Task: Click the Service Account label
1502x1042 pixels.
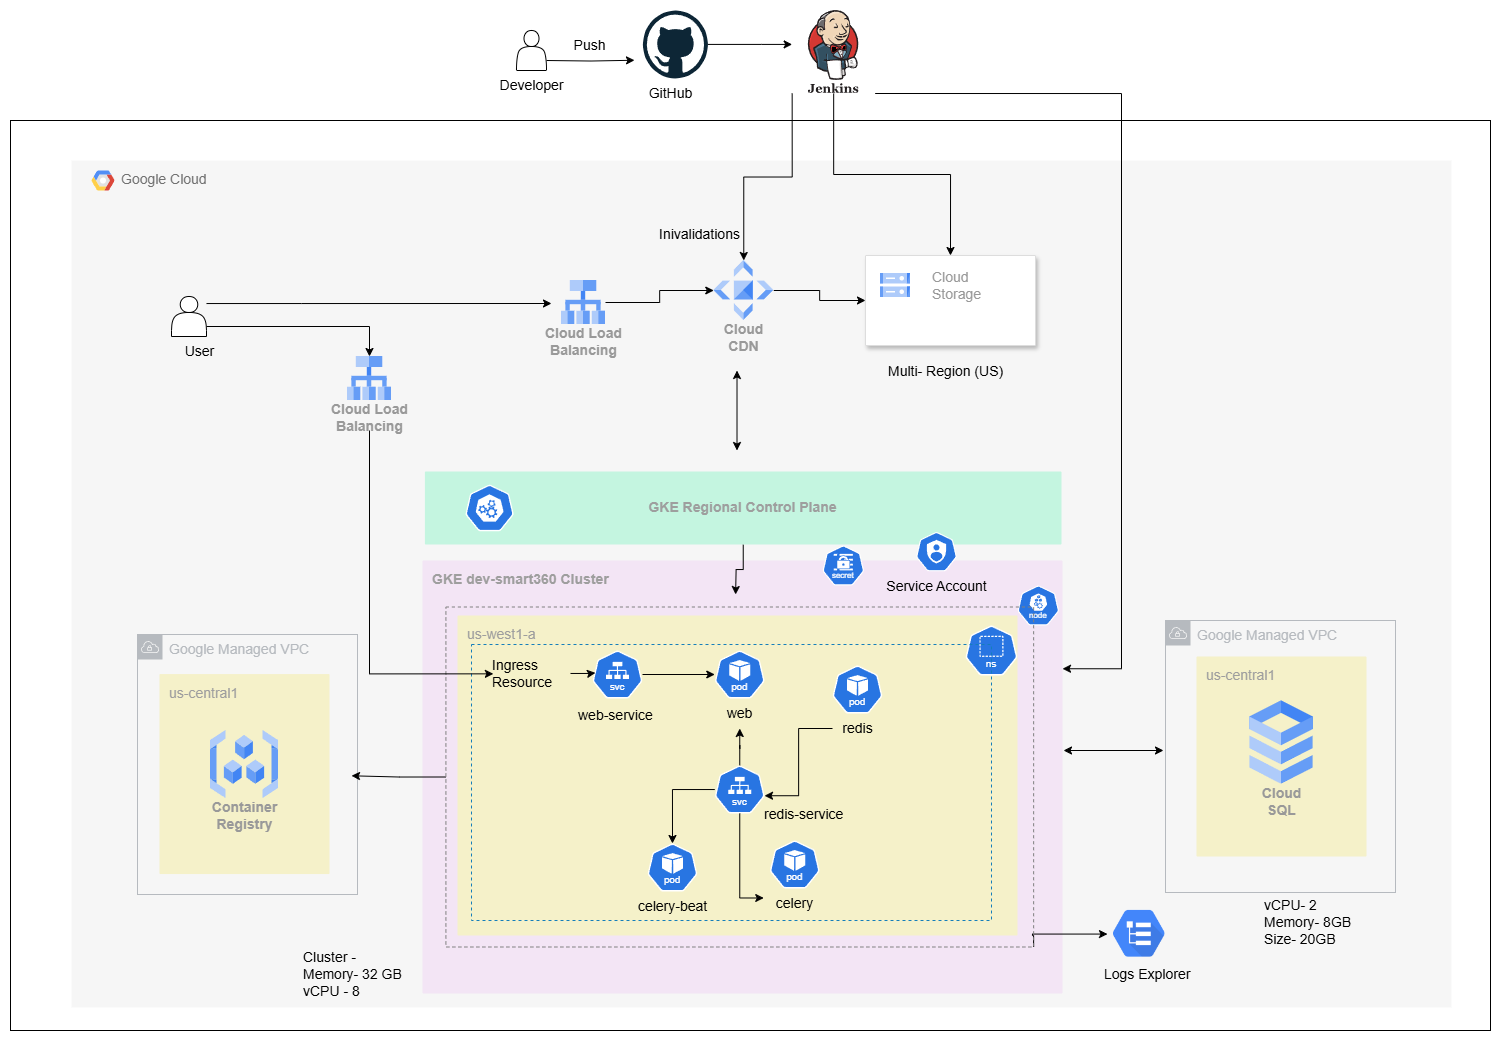Action: (x=936, y=586)
